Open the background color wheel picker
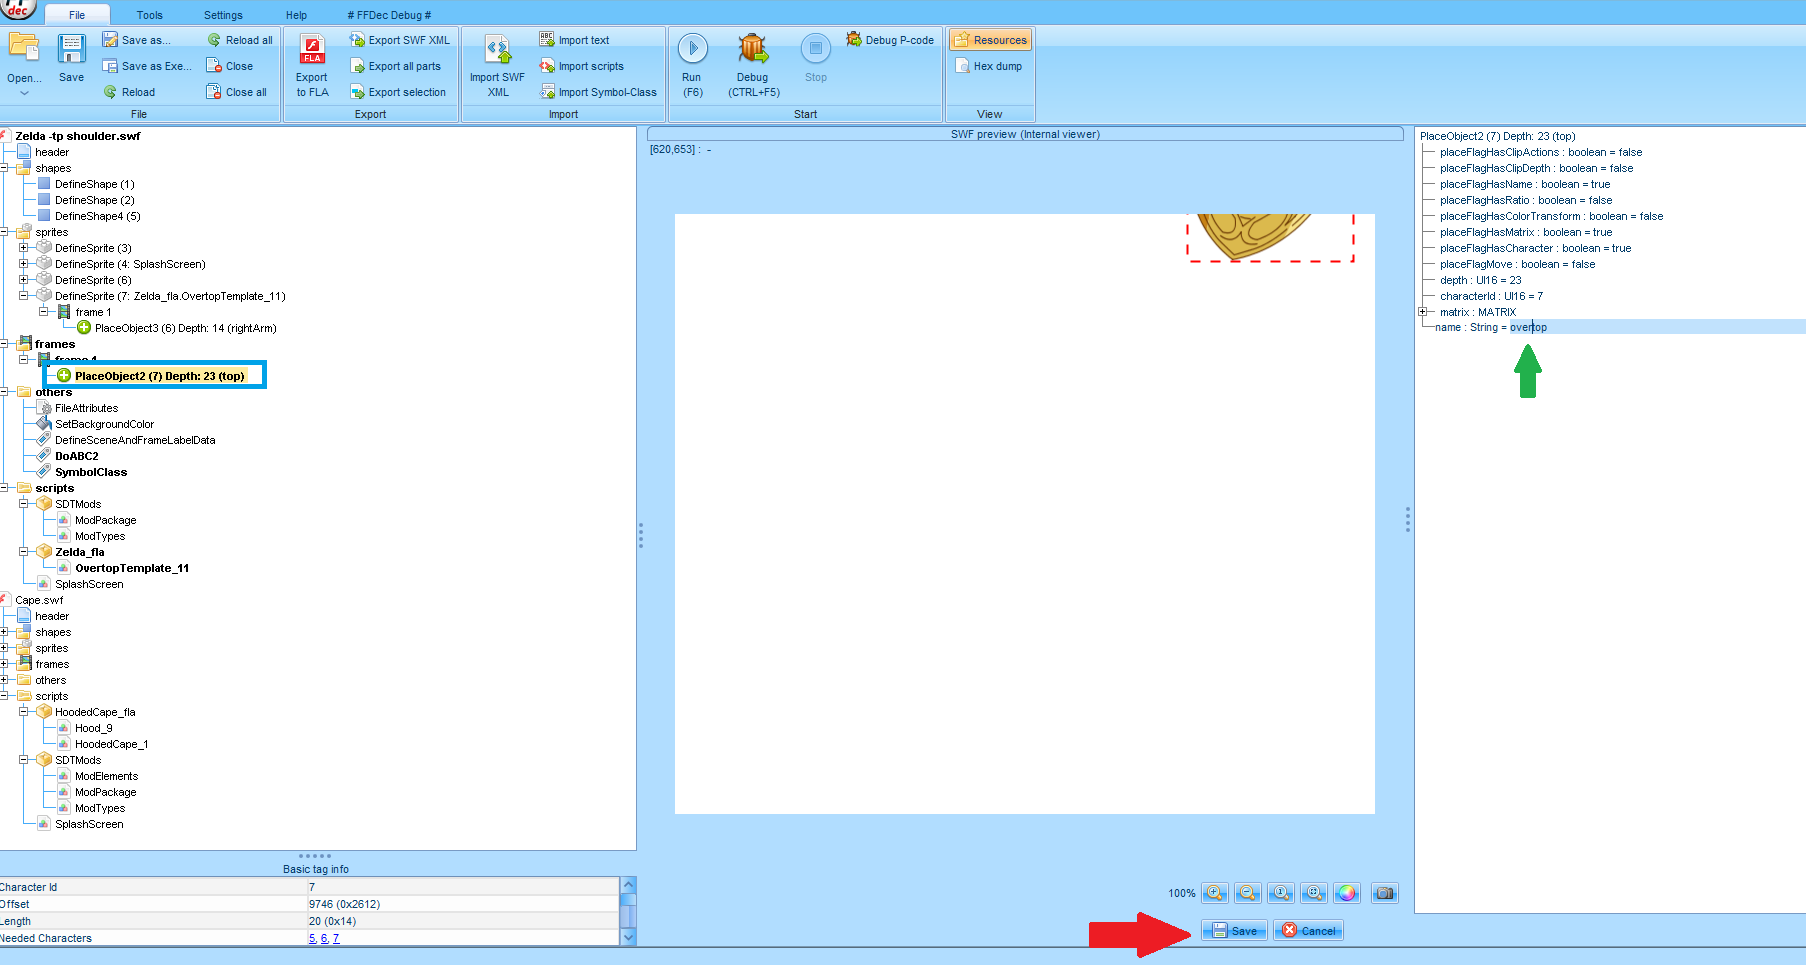The width and height of the screenshot is (1806, 965). (1347, 893)
